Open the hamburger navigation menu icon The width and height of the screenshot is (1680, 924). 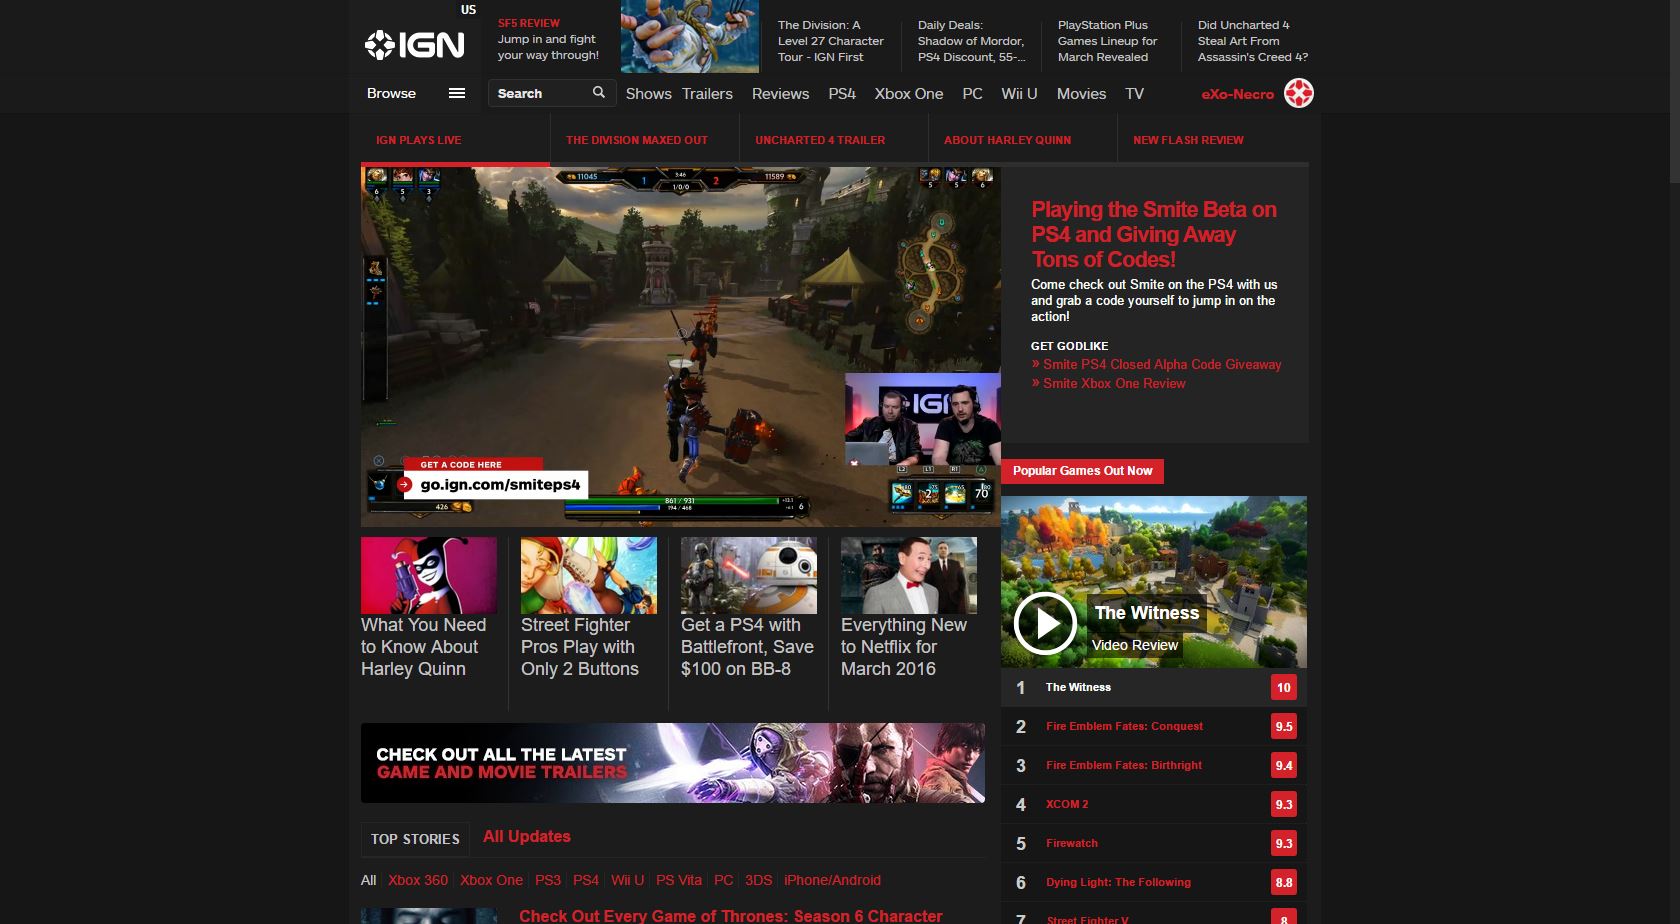point(458,93)
